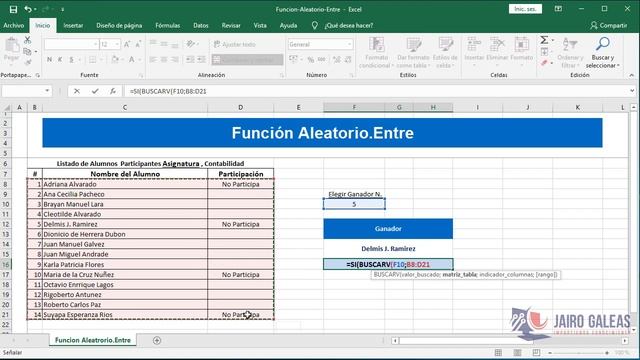Click the Adriana Alvarado name cell

point(125,184)
